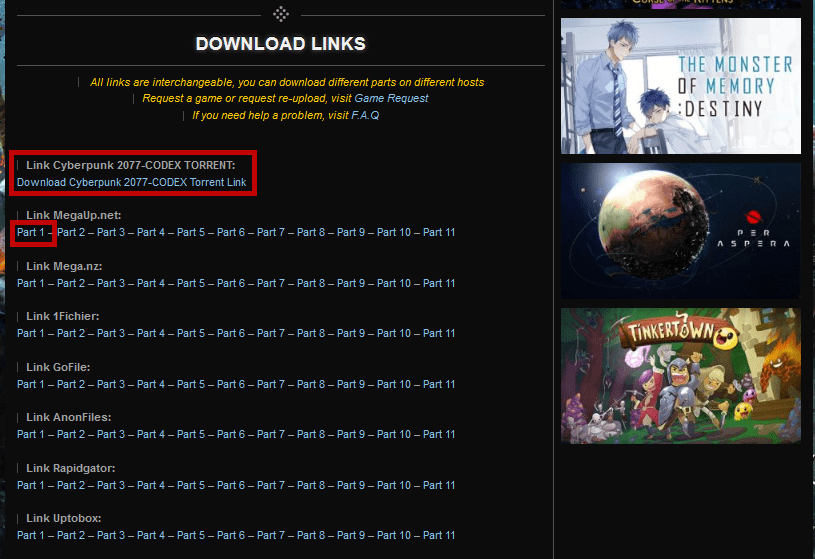Click the Link Rapidgator label
The image size is (815, 559).
(71, 468)
